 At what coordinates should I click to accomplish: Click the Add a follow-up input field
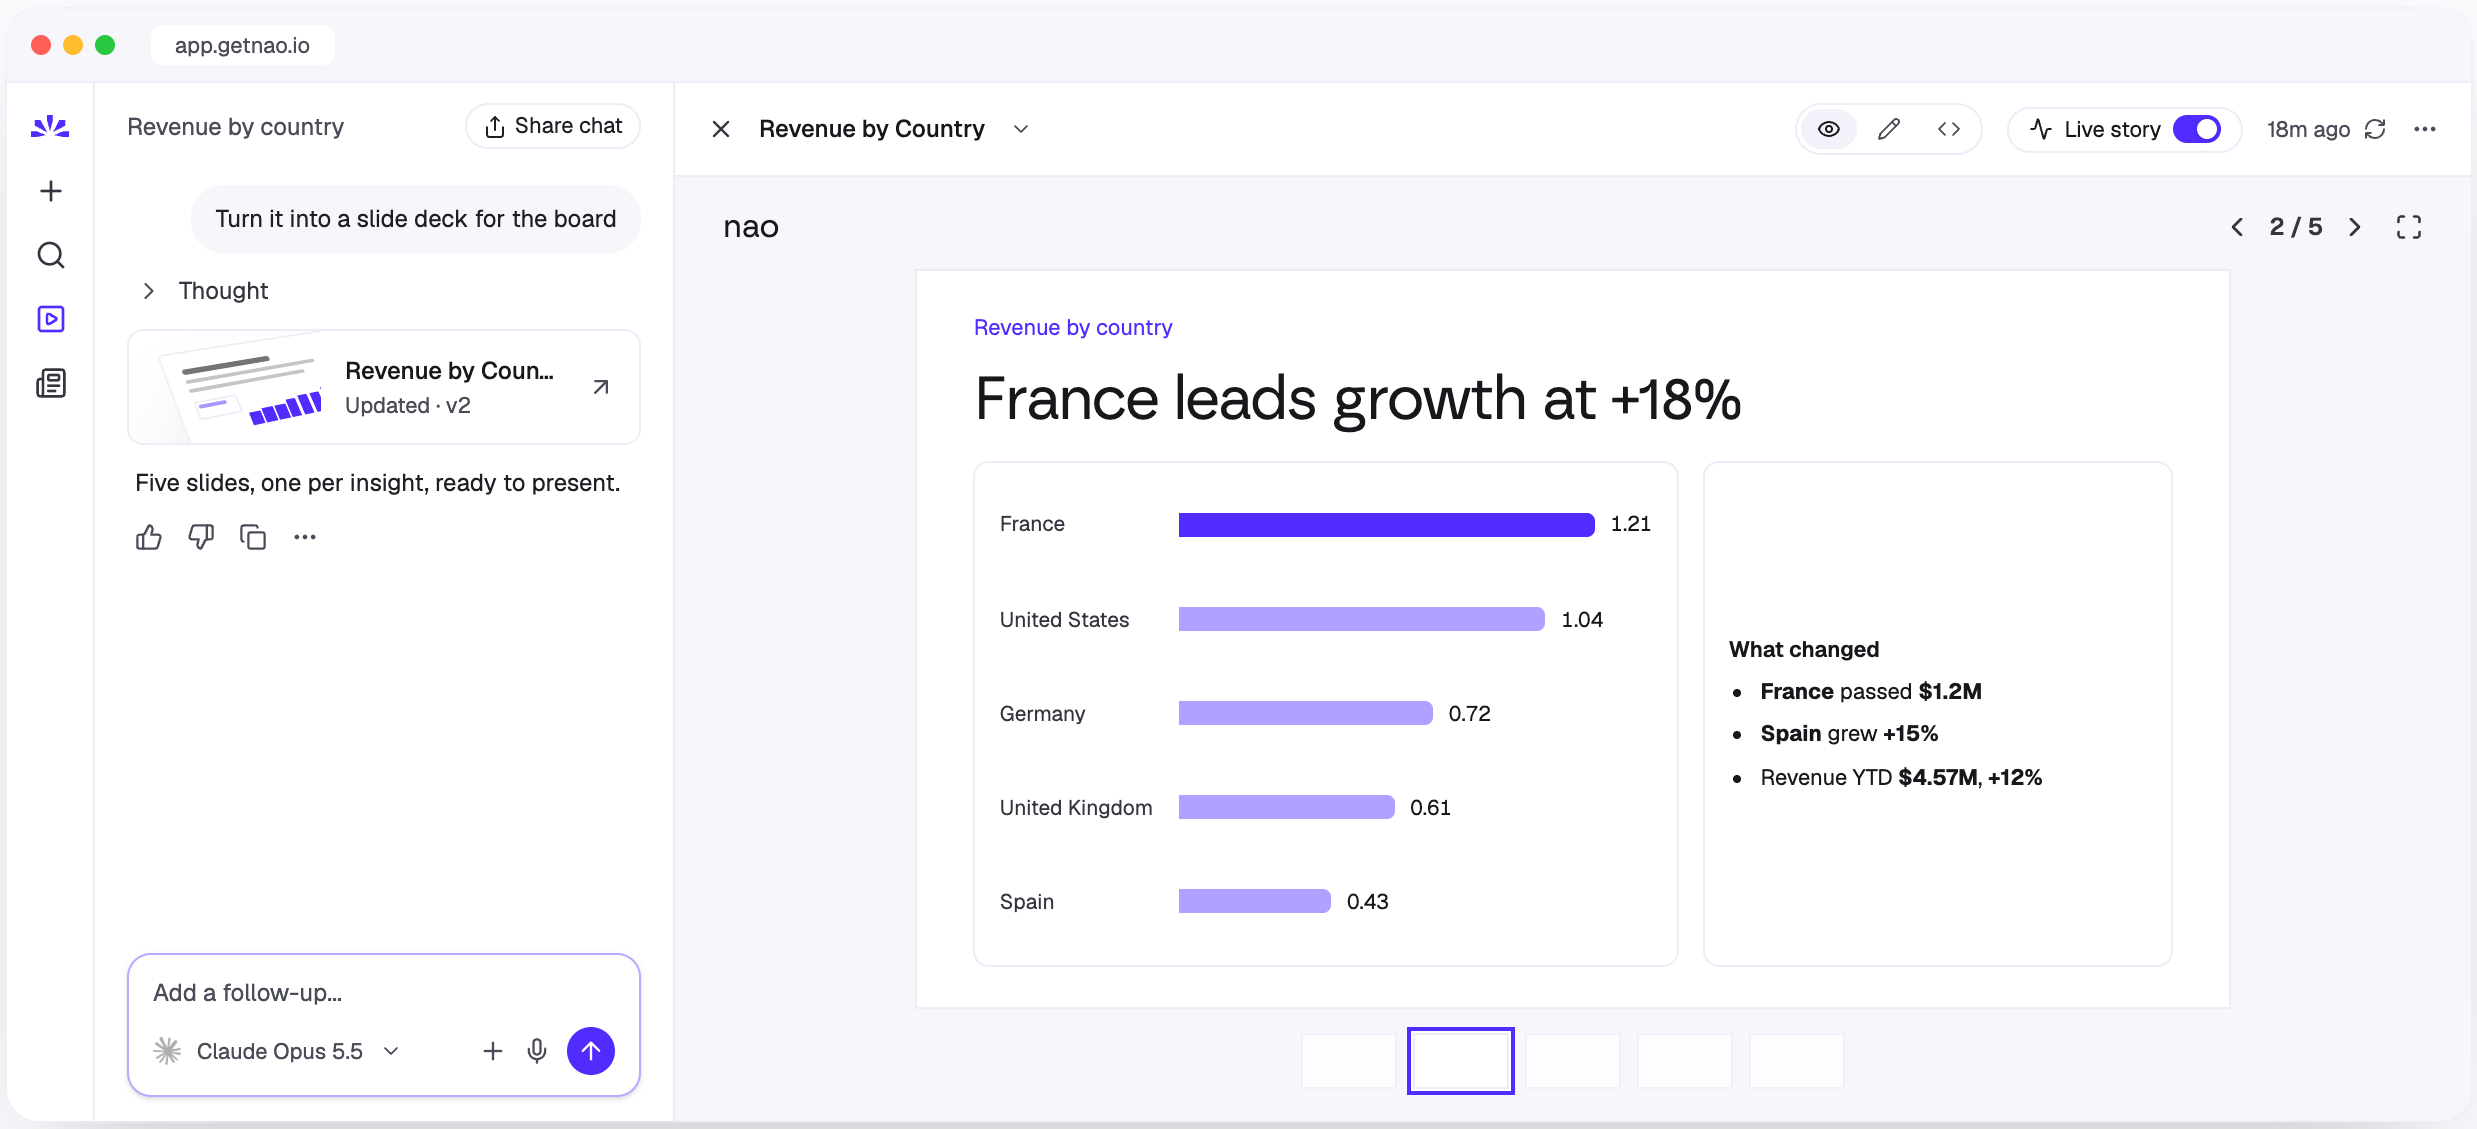pyautogui.click(x=384, y=993)
